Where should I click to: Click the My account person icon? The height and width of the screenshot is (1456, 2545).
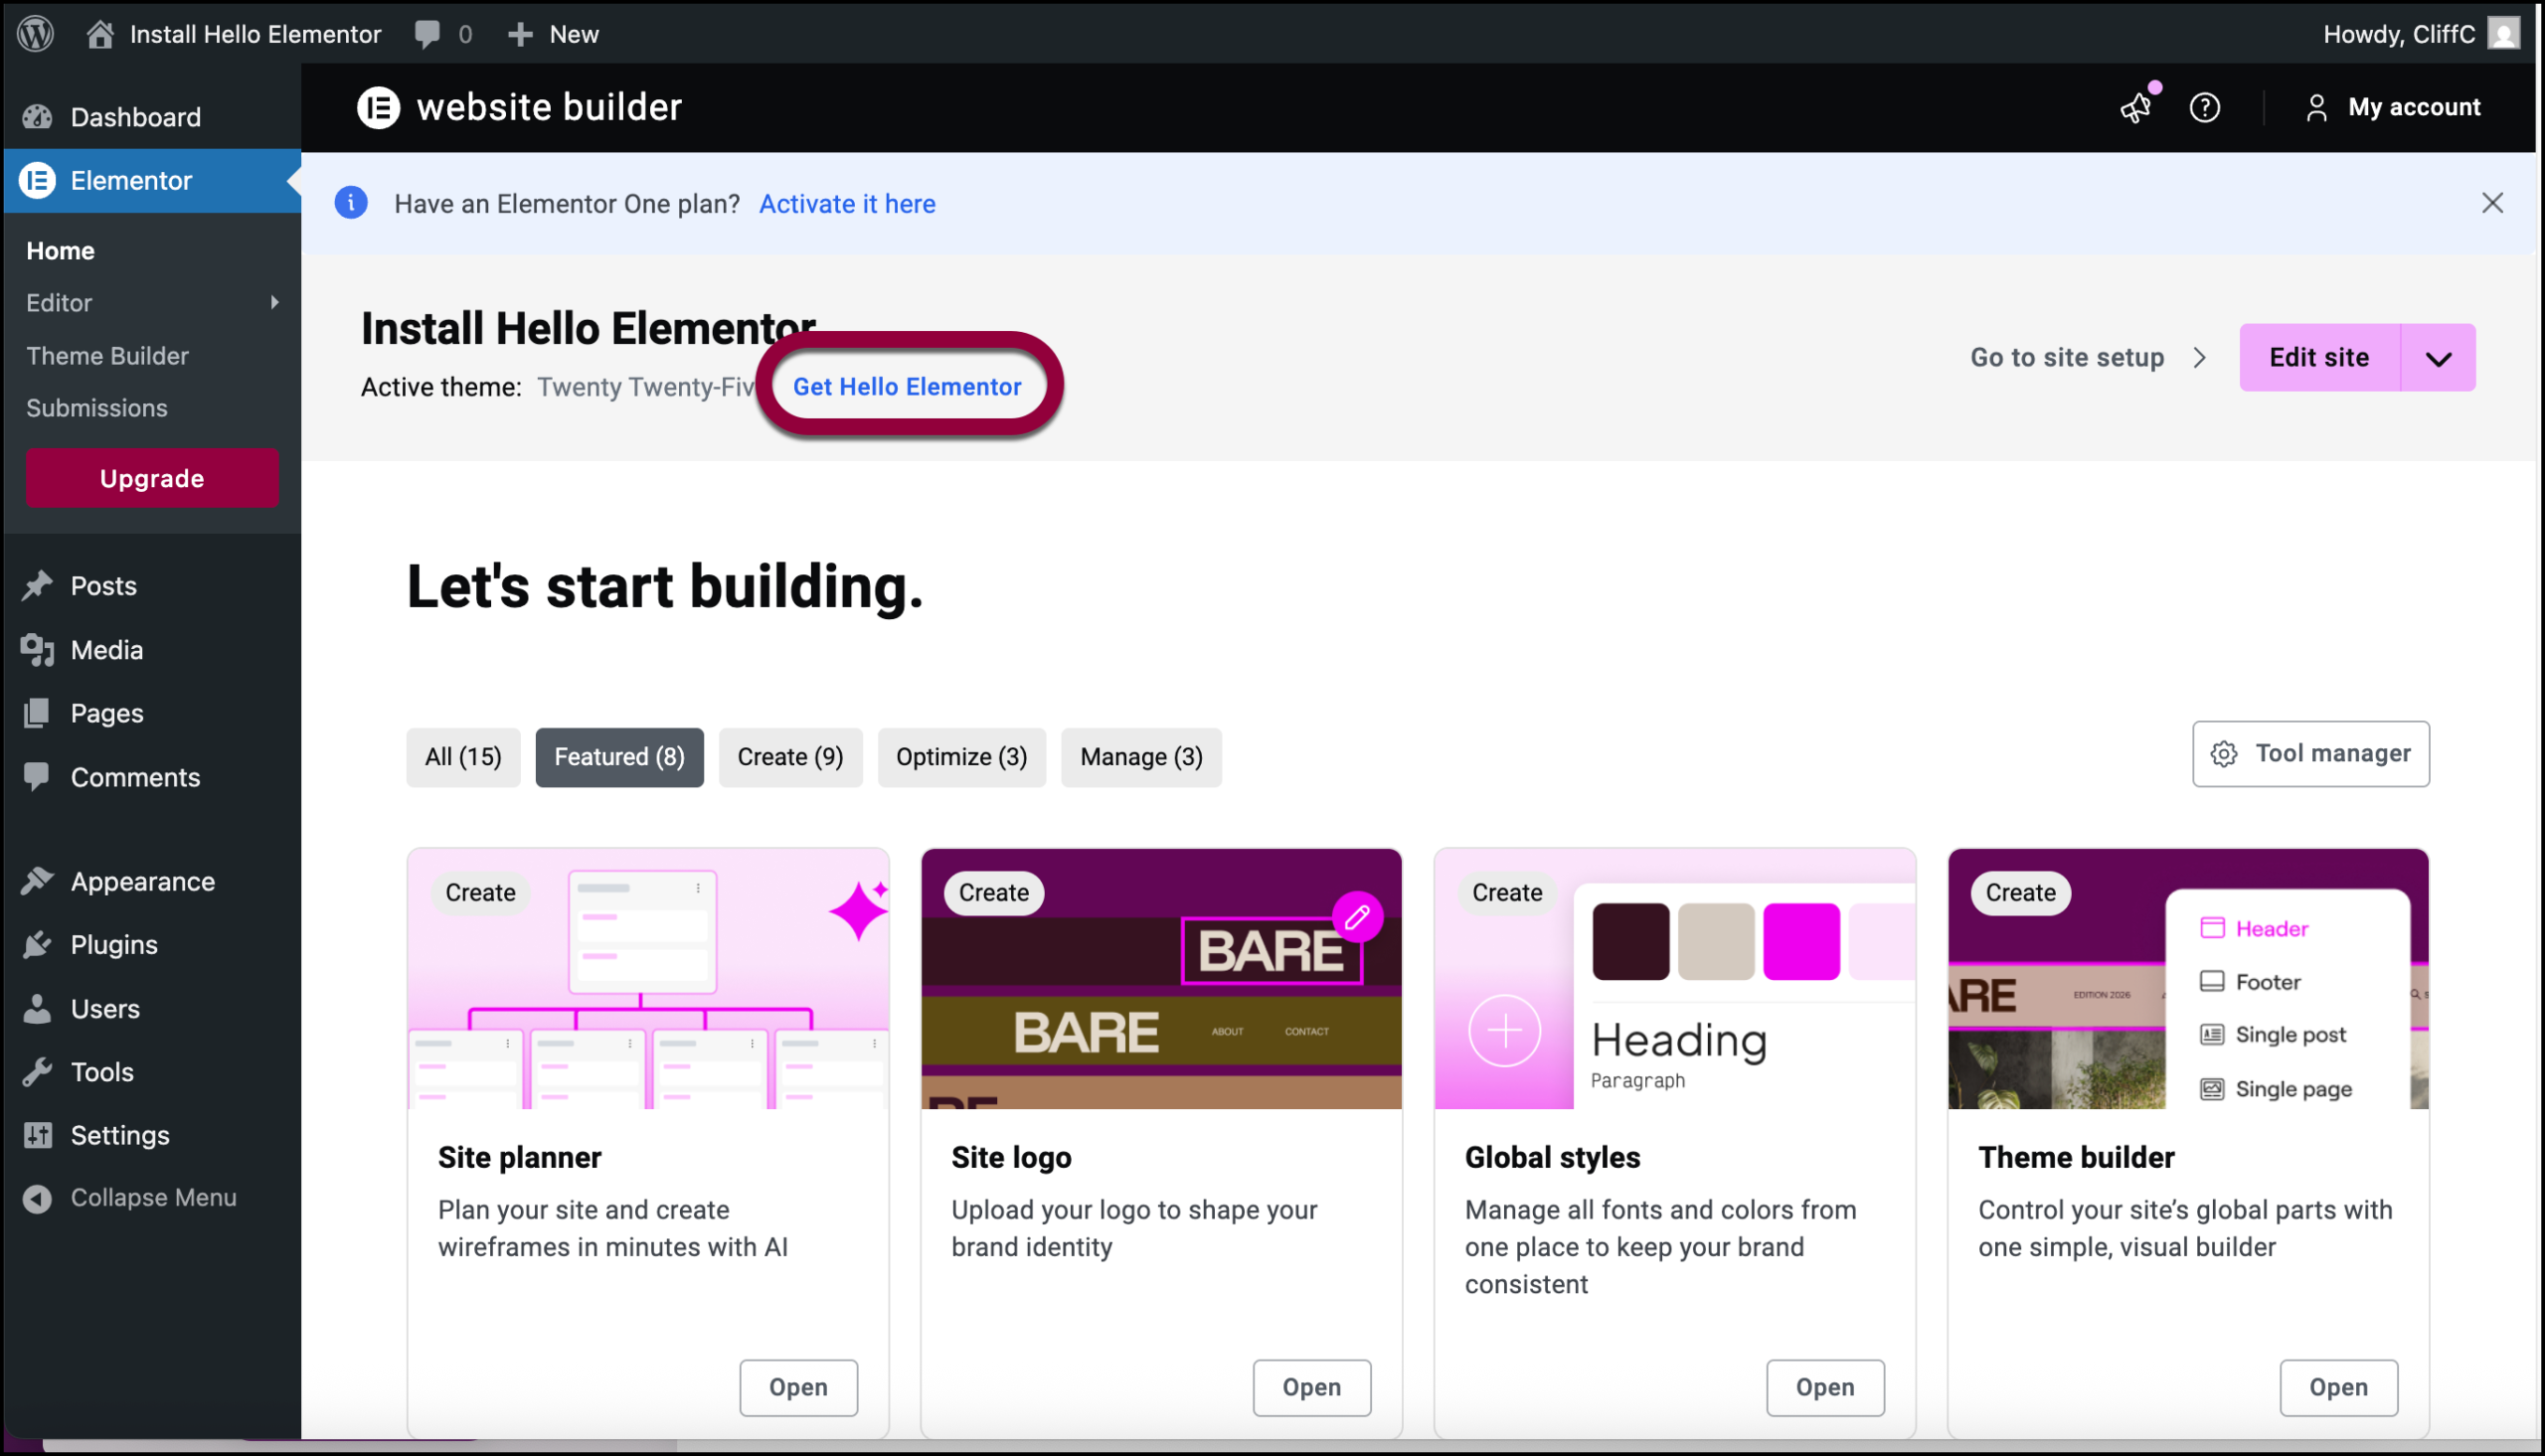pyautogui.click(x=2316, y=107)
